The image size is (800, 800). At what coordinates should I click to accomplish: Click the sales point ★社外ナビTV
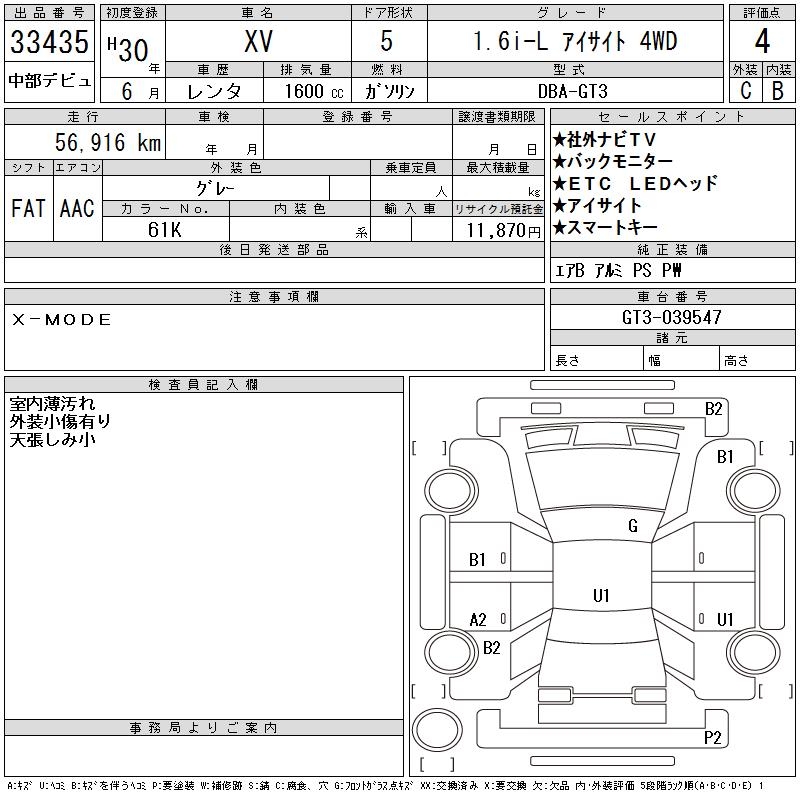pos(604,139)
